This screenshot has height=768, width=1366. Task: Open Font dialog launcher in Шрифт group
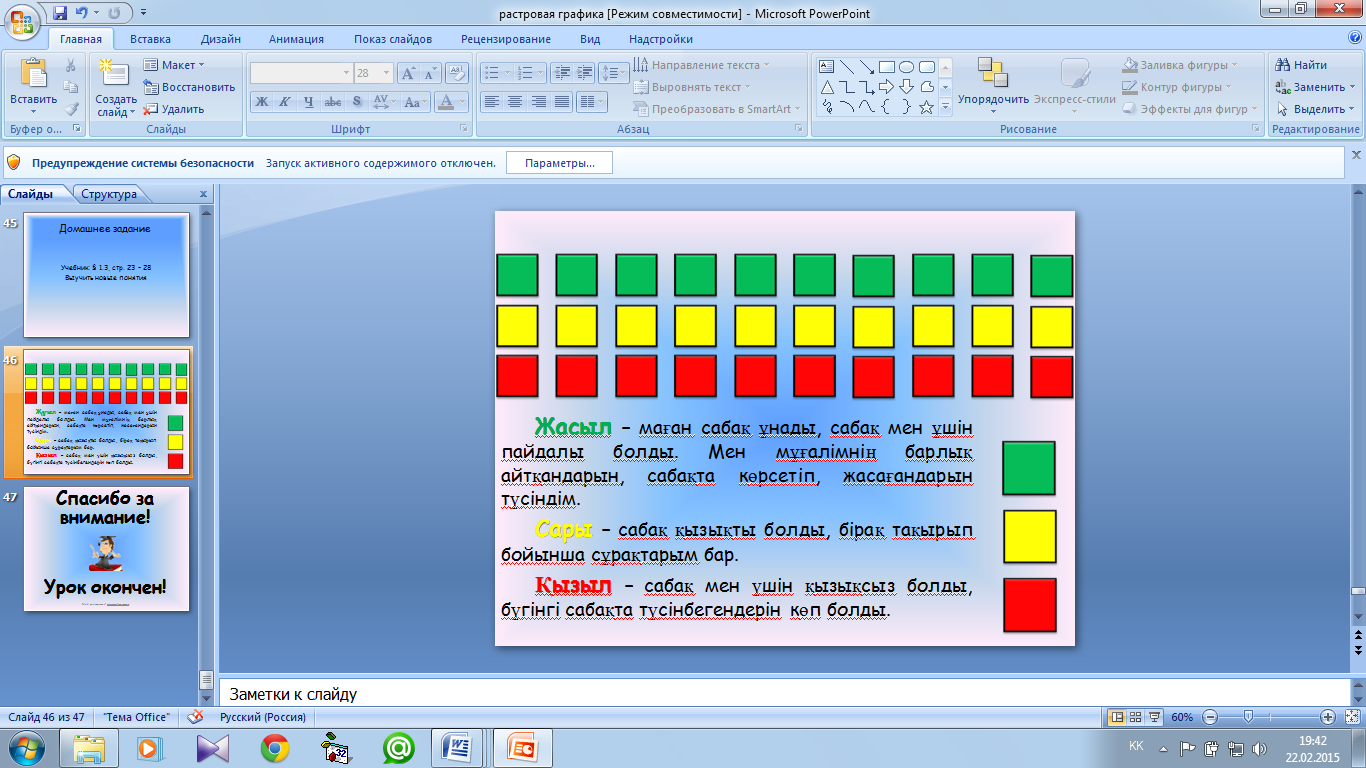[x=464, y=130]
